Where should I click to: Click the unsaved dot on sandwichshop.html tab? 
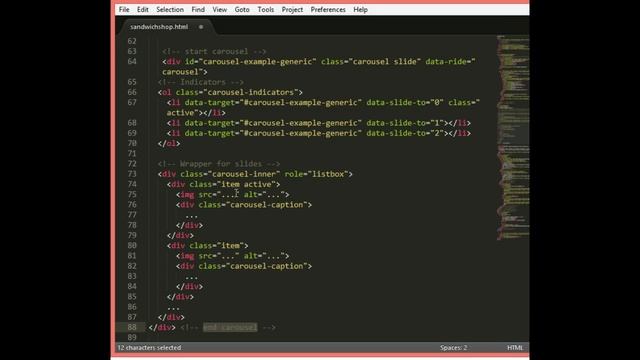(201, 27)
